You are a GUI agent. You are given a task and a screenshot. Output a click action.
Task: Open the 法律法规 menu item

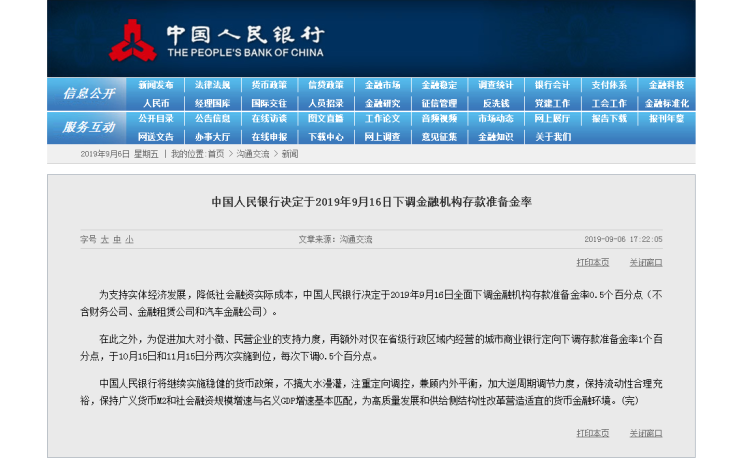click(x=212, y=85)
